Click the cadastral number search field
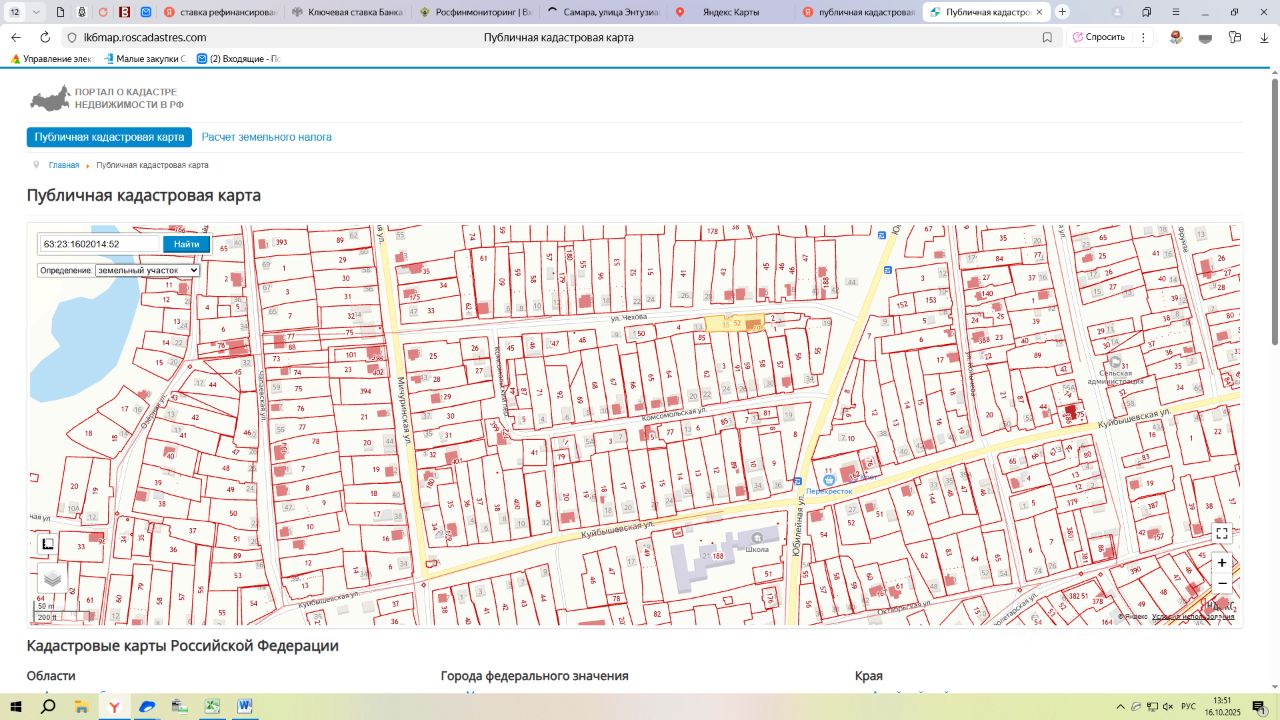The width and height of the screenshot is (1280, 720). coord(100,244)
